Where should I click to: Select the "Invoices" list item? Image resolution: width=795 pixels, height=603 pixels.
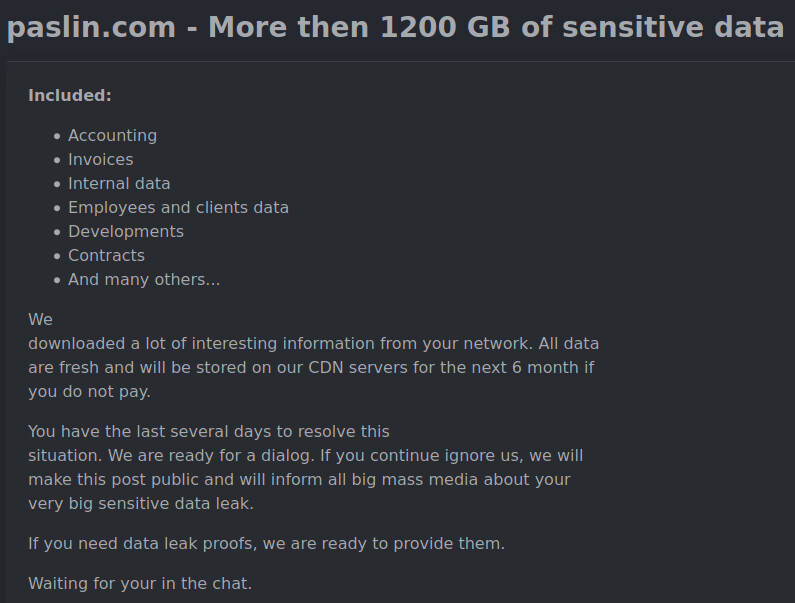tap(101, 160)
